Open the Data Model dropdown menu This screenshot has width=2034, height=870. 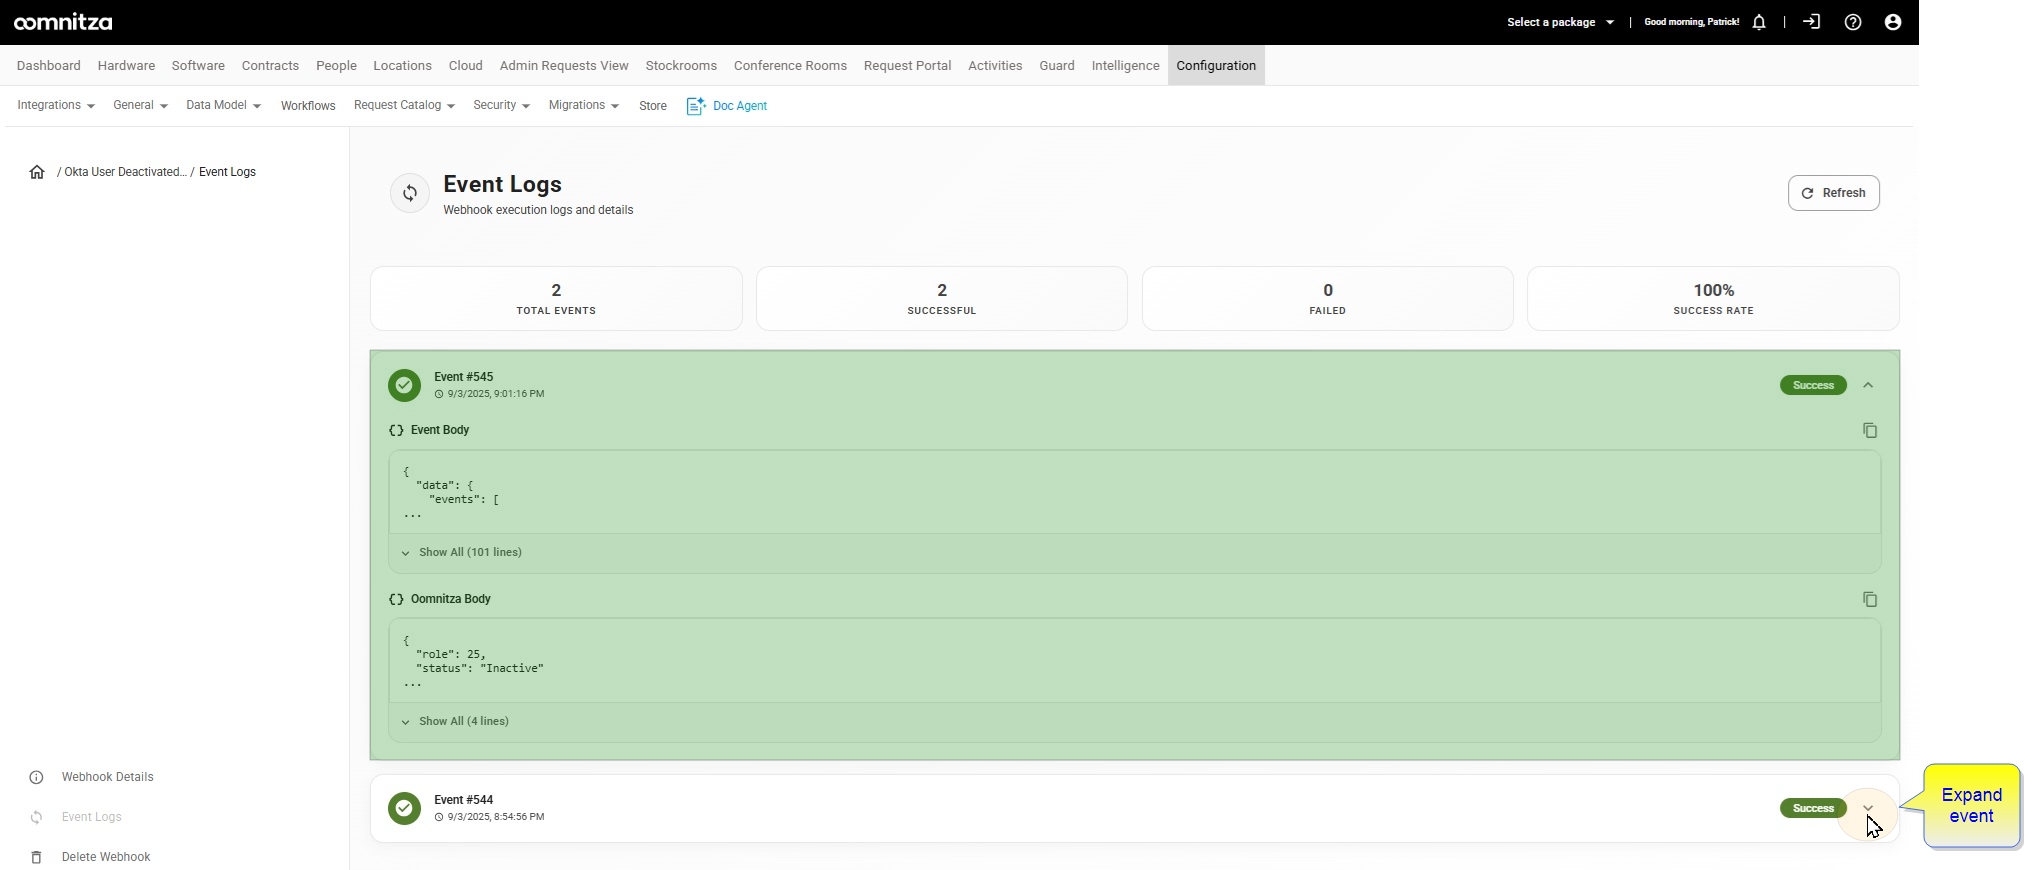(223, 105)
